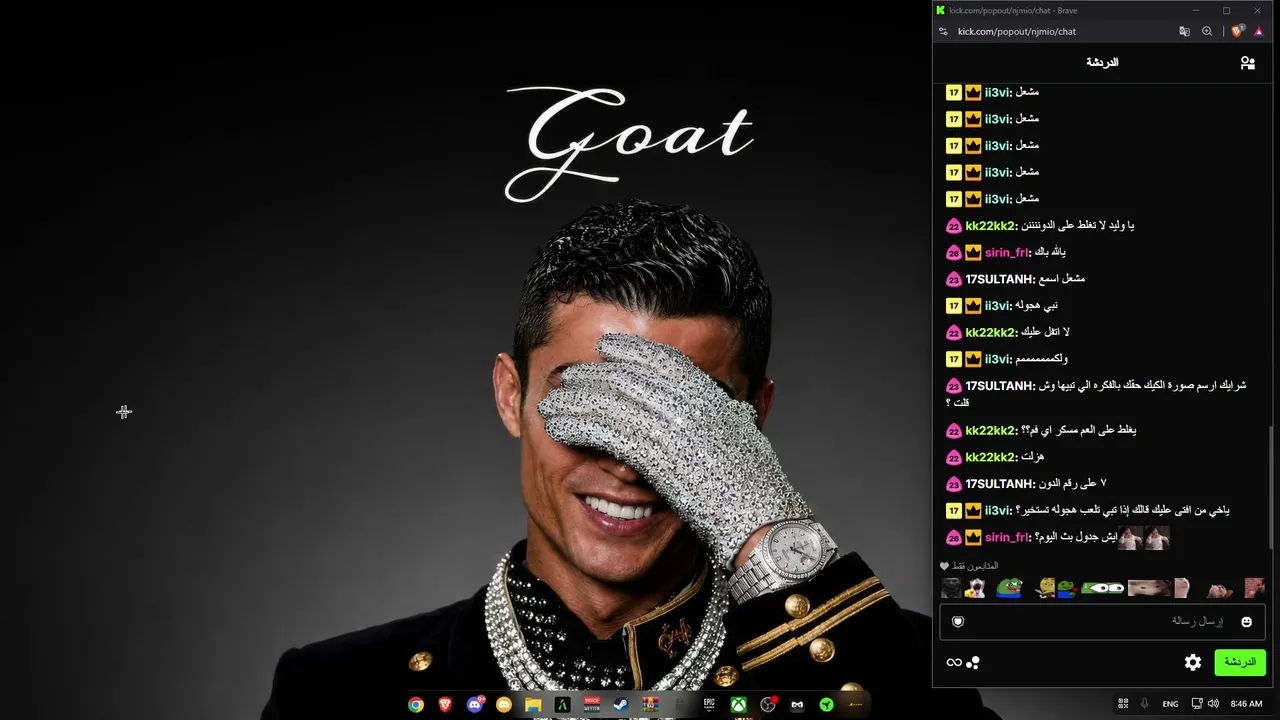Click sirin_frl username on the emote message
Image resolution: width=1280 pixels, height=720 pixels.
pyautogui.click(x=1007, y=537)
